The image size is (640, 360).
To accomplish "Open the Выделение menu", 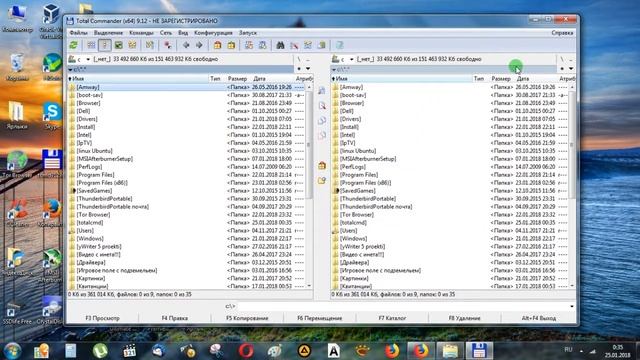I will click(108, 33).
